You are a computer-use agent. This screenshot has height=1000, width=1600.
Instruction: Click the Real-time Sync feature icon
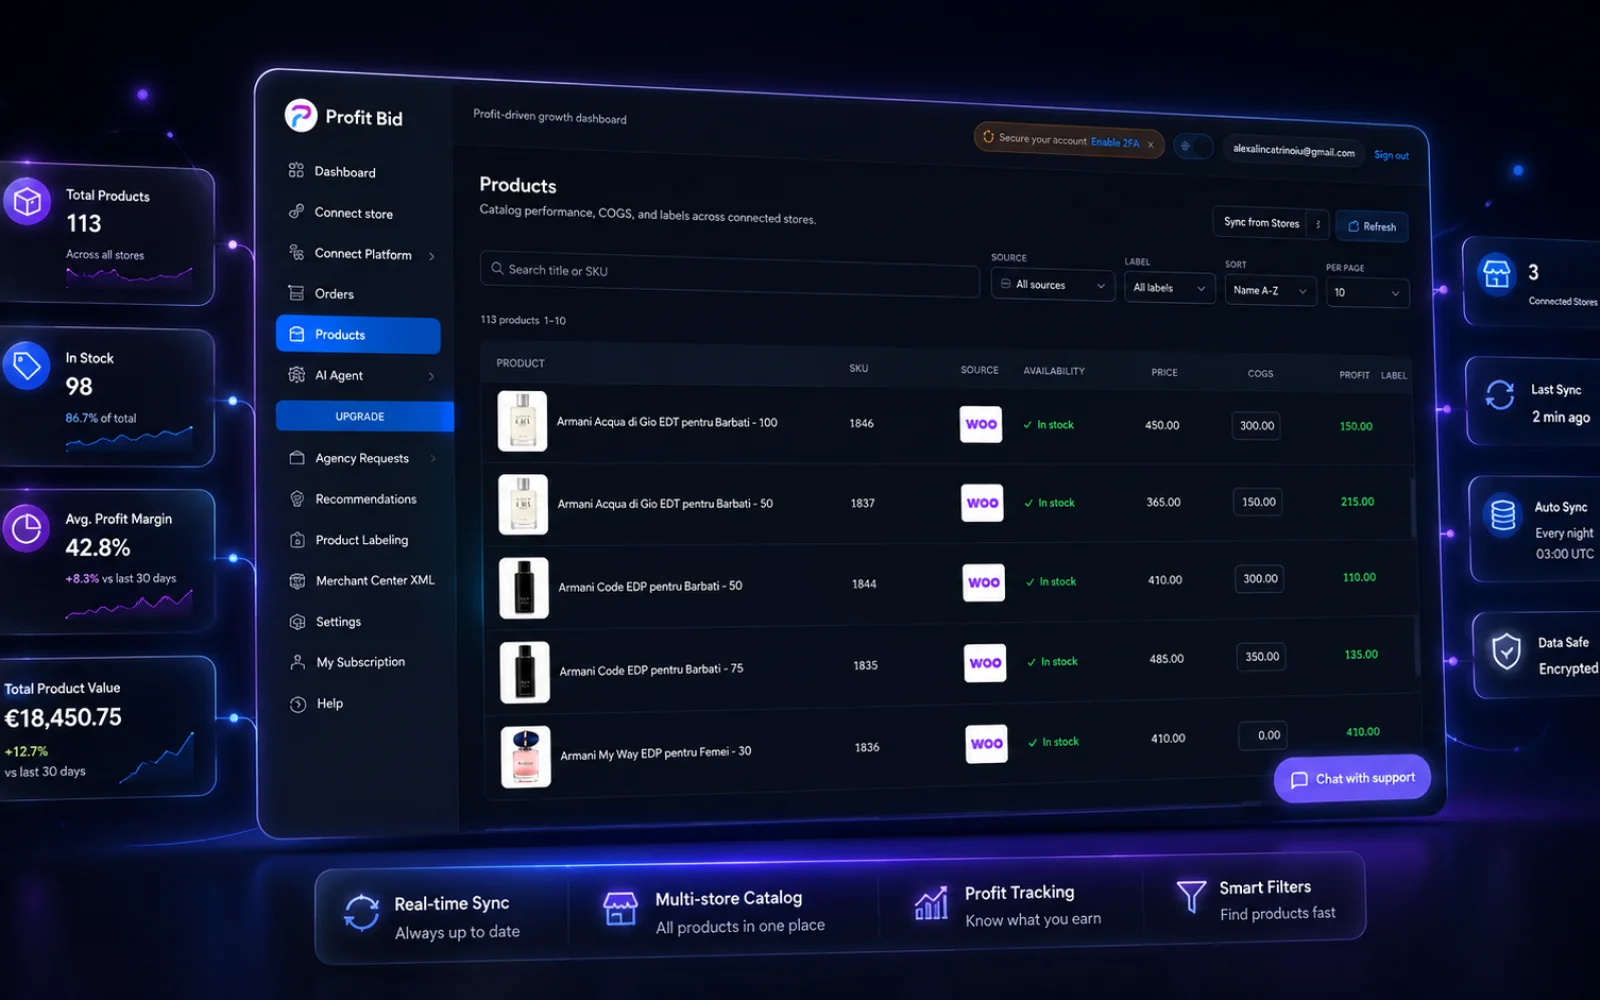[362, 912]
